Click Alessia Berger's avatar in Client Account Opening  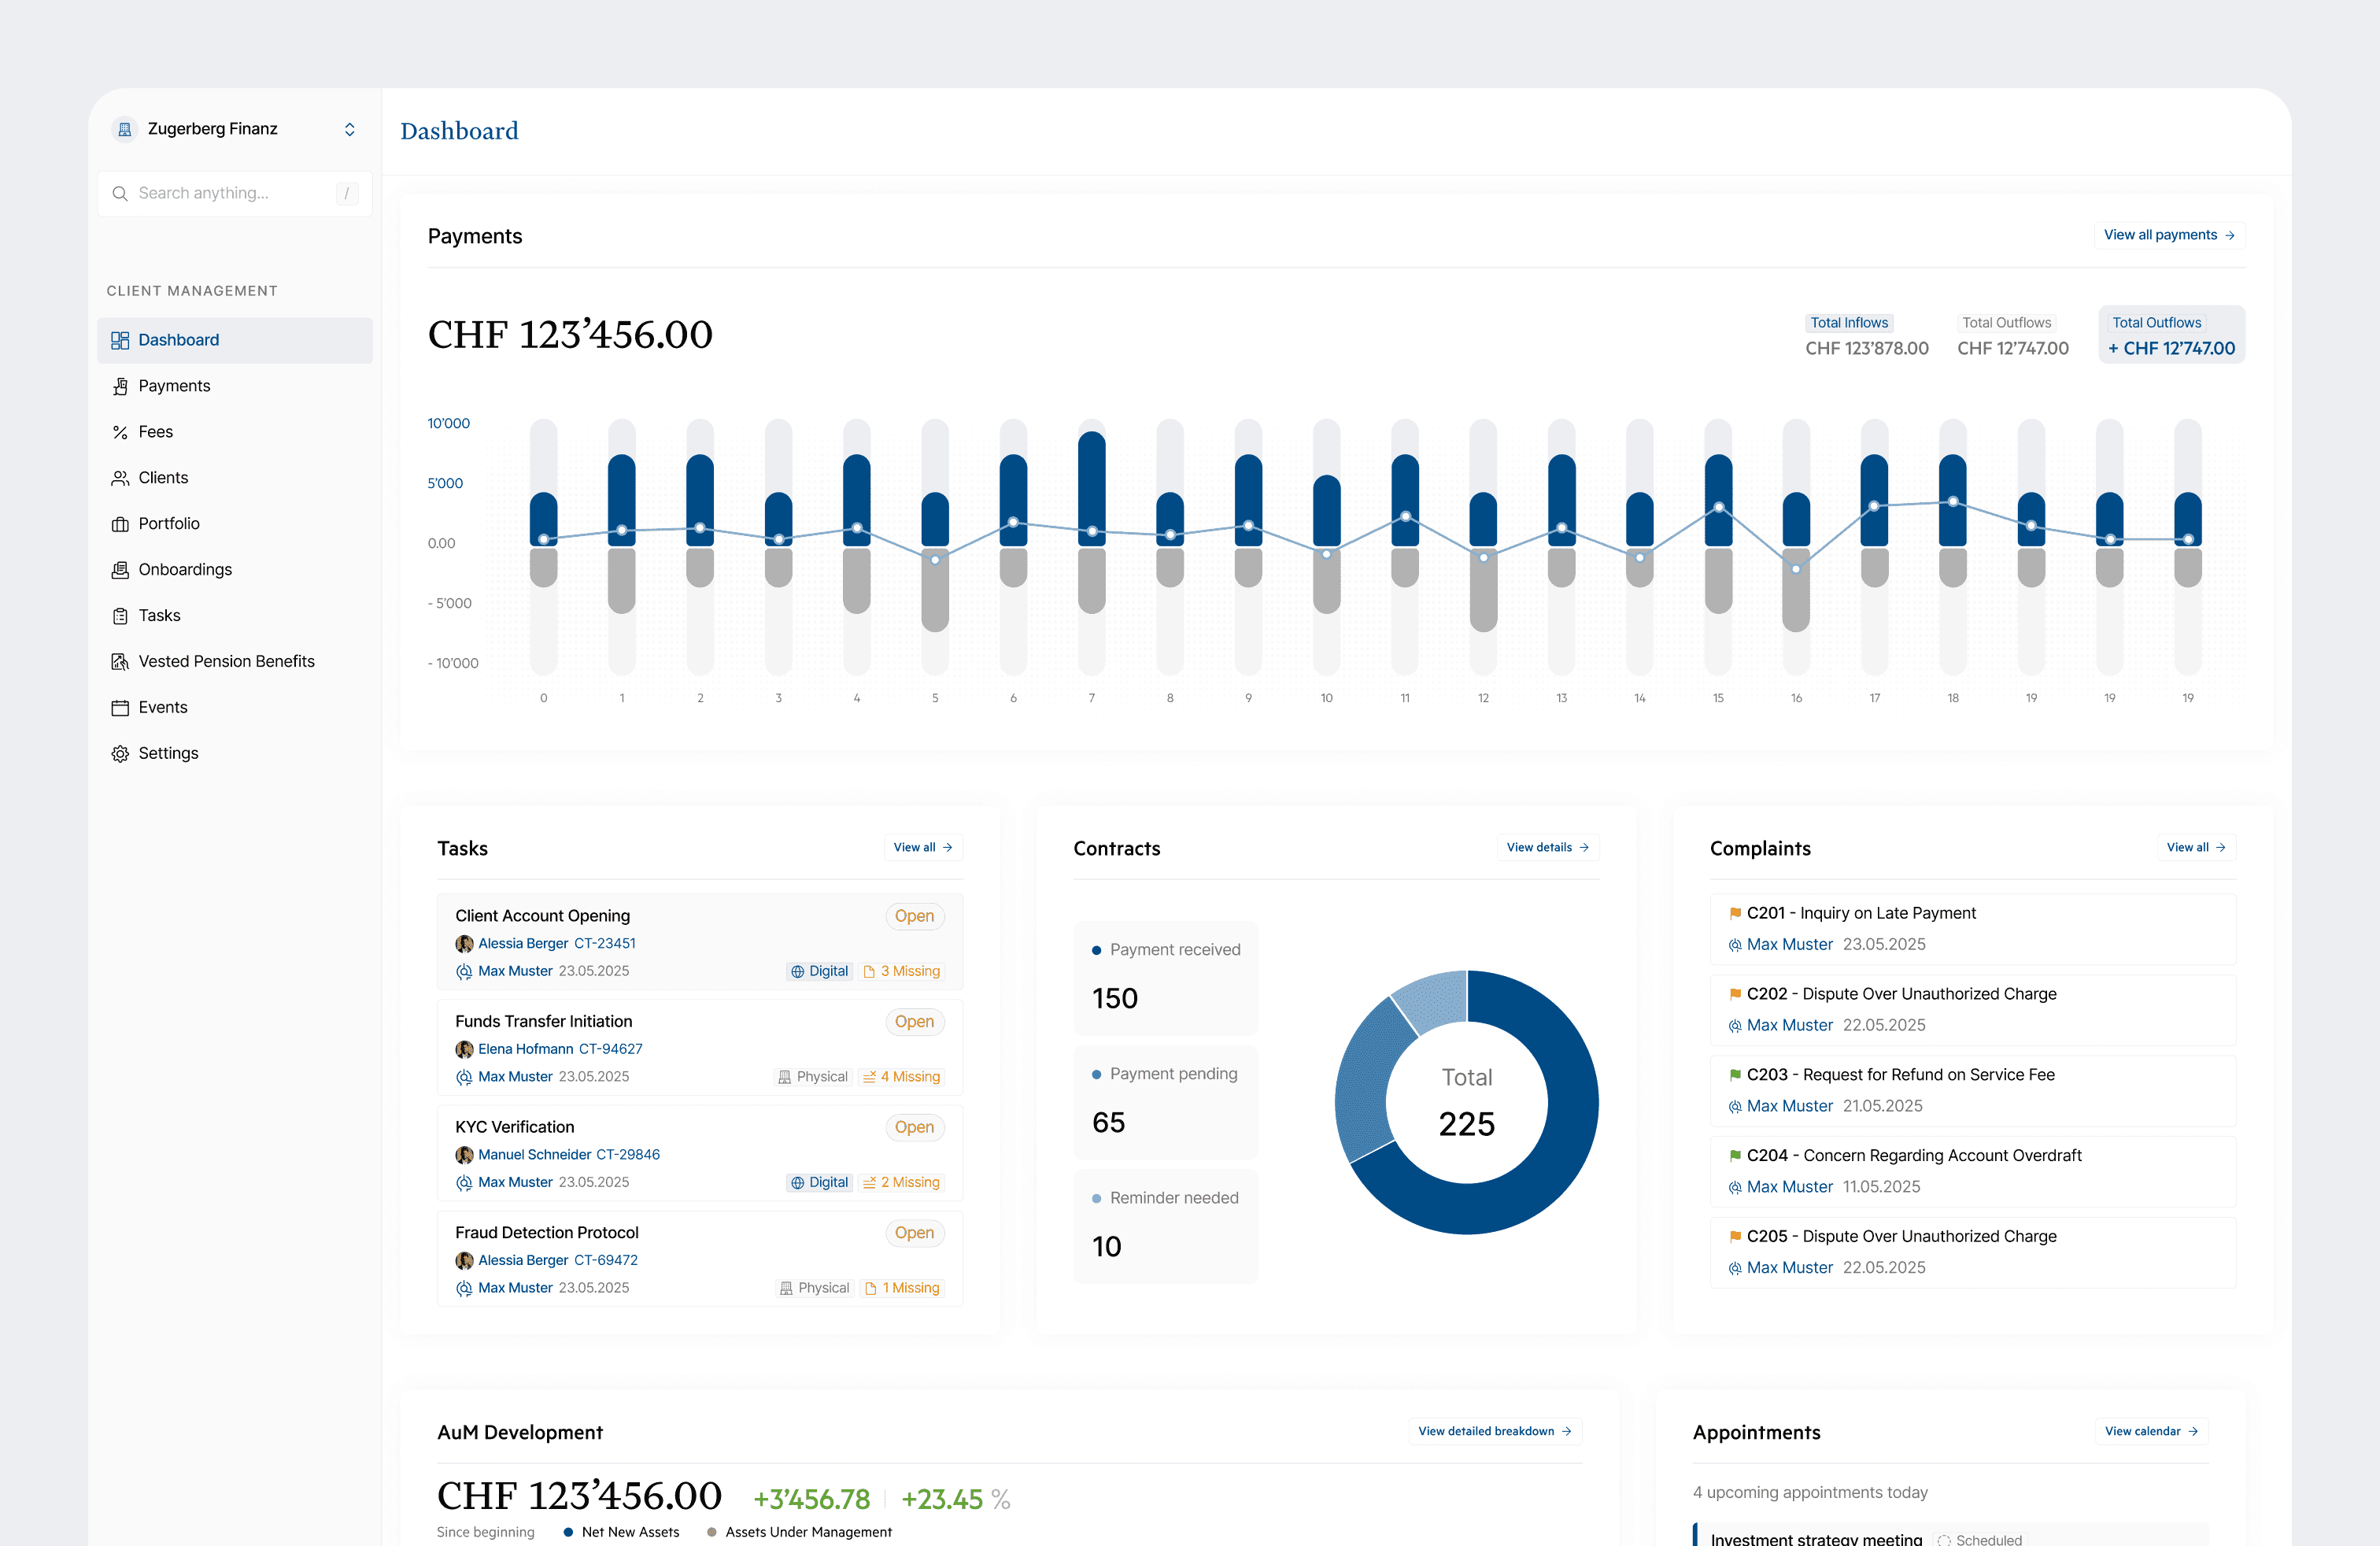click(464, 944)
